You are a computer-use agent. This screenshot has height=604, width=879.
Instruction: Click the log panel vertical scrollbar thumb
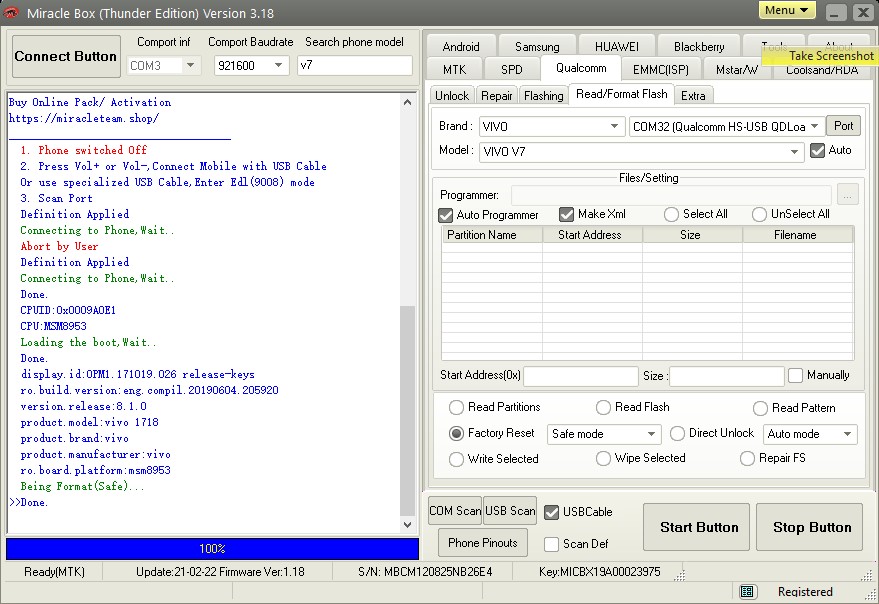point(408,410)
